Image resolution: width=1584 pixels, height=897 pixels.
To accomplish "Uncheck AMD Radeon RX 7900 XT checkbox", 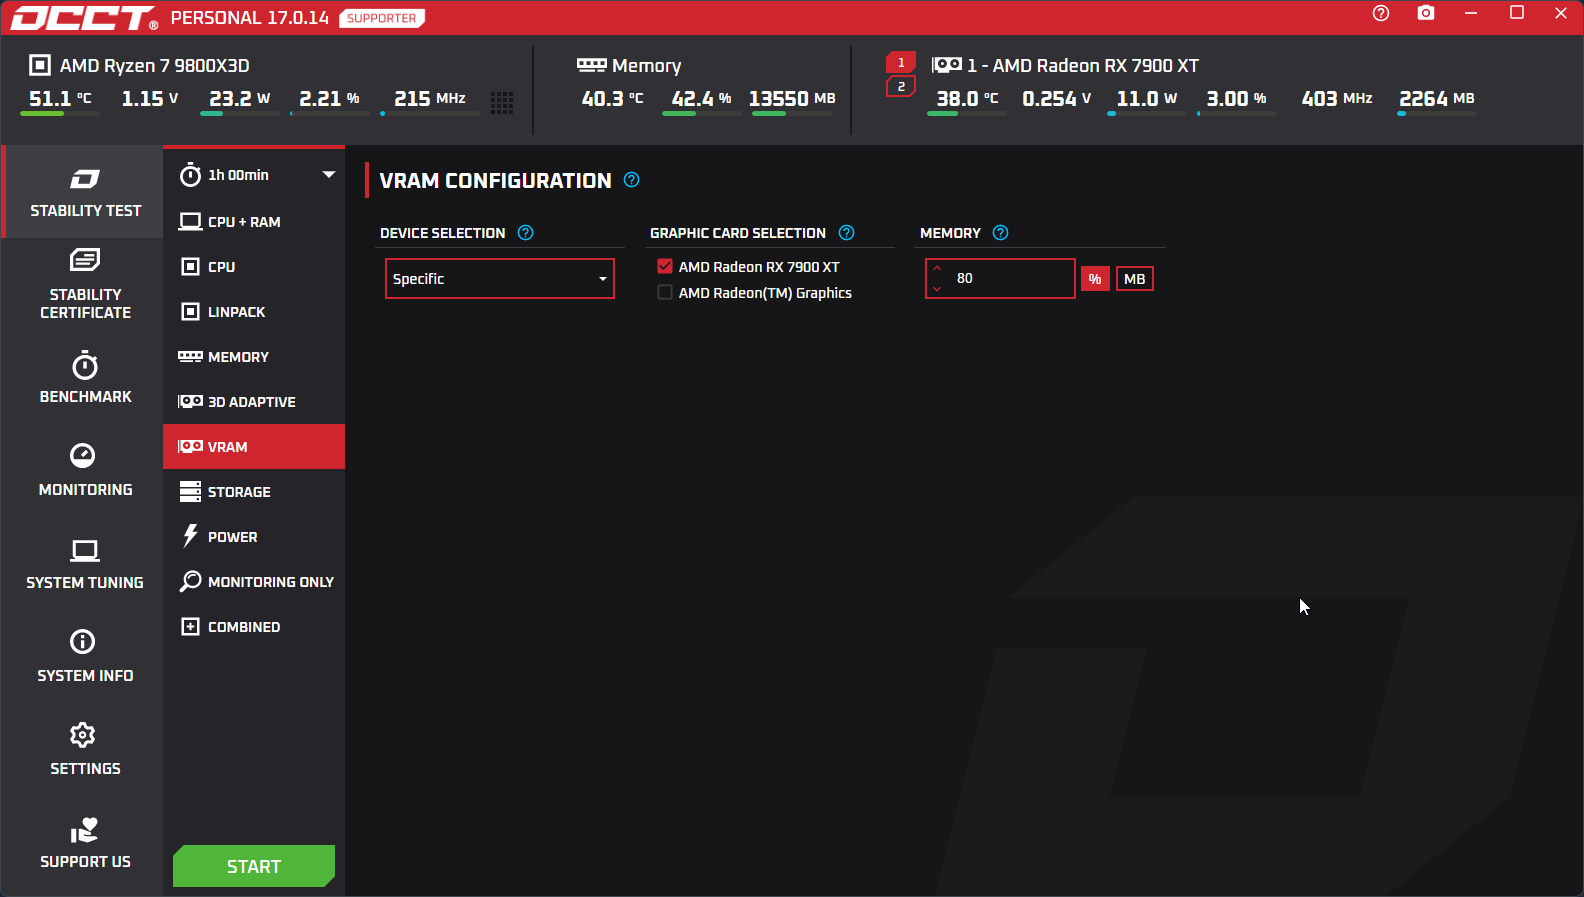I will [664, 266].
